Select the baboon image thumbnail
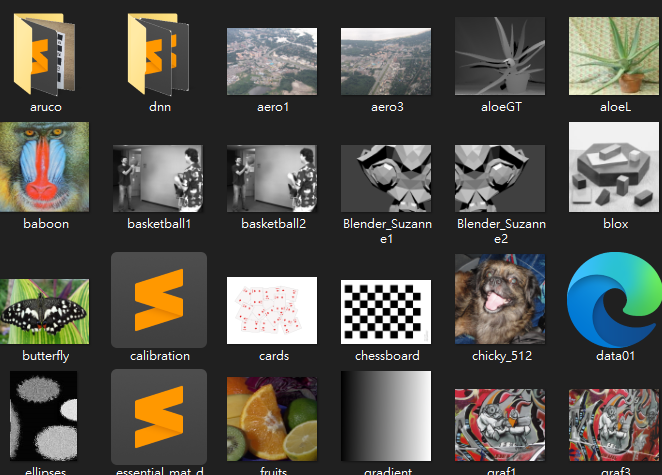This screenshot has height=475, width=662. coord(46,167)
